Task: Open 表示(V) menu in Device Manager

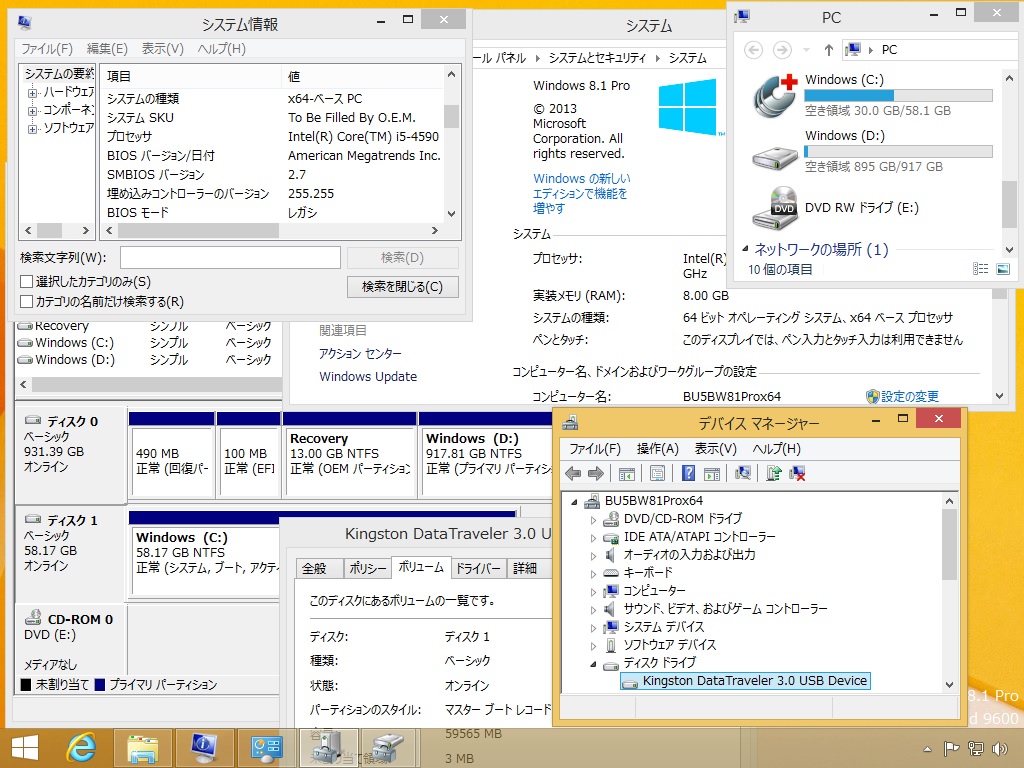Action: click(x=715, y=449)
